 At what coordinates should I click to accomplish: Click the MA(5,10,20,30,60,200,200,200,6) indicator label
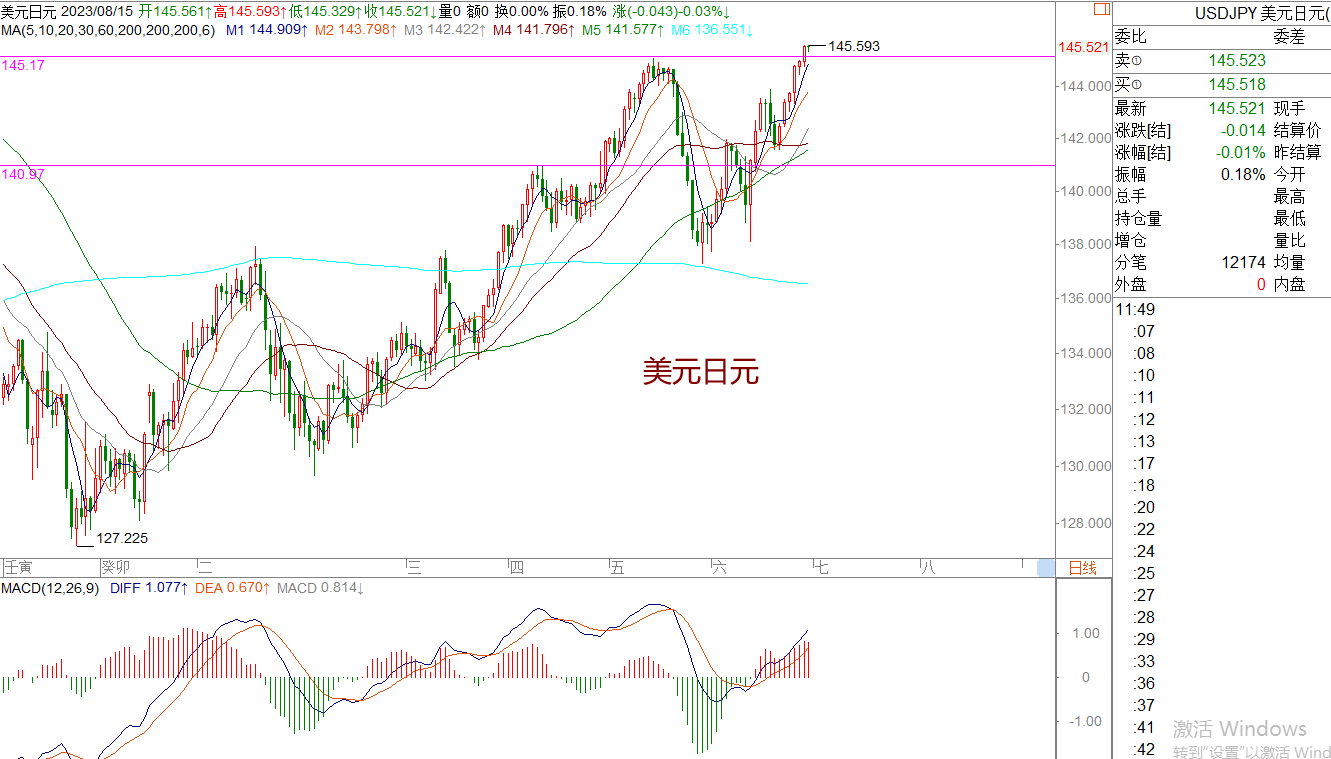point(108,30)
